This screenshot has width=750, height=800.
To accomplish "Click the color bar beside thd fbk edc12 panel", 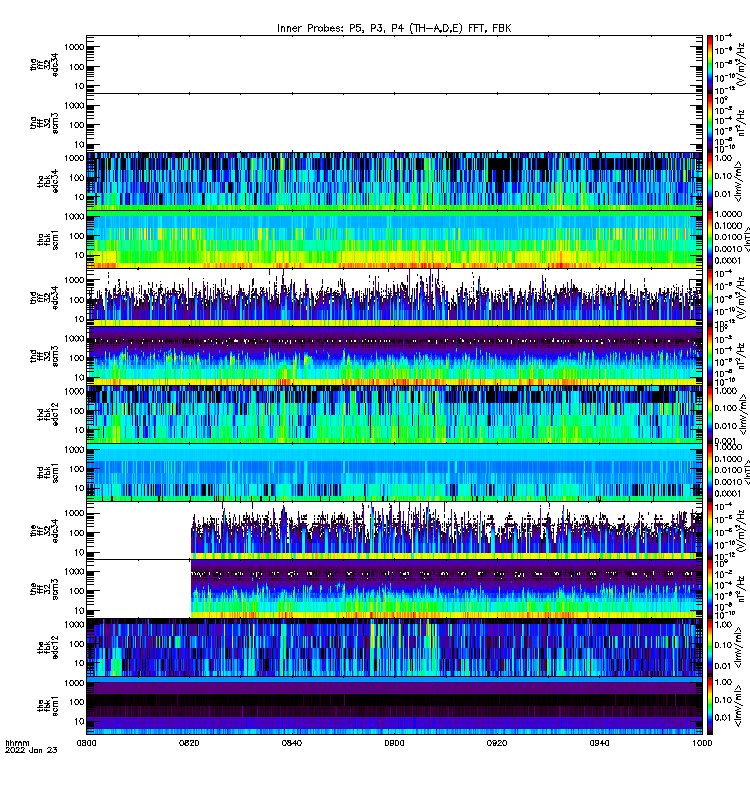I will [x=710, y=414].
